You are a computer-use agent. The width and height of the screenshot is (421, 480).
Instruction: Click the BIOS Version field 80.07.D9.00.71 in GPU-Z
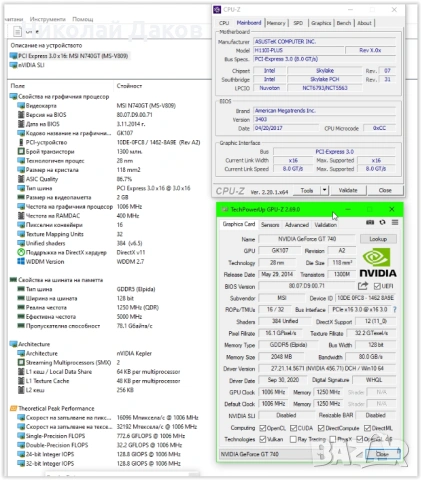point(307,286)
